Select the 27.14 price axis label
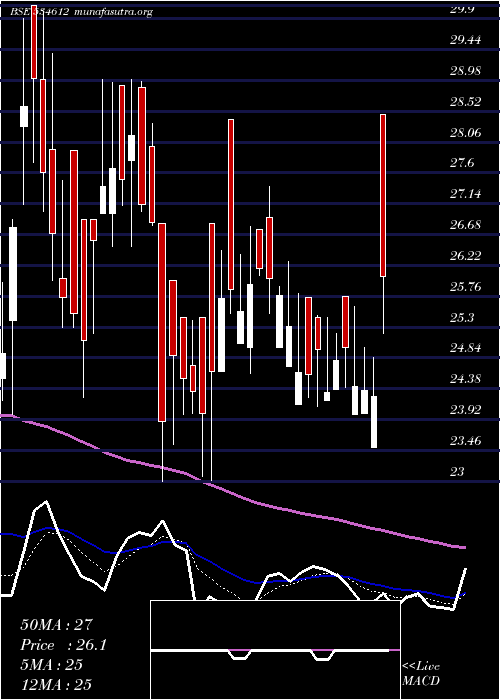Viewport: 500px width, 700px height. click(x=466, y=194)
